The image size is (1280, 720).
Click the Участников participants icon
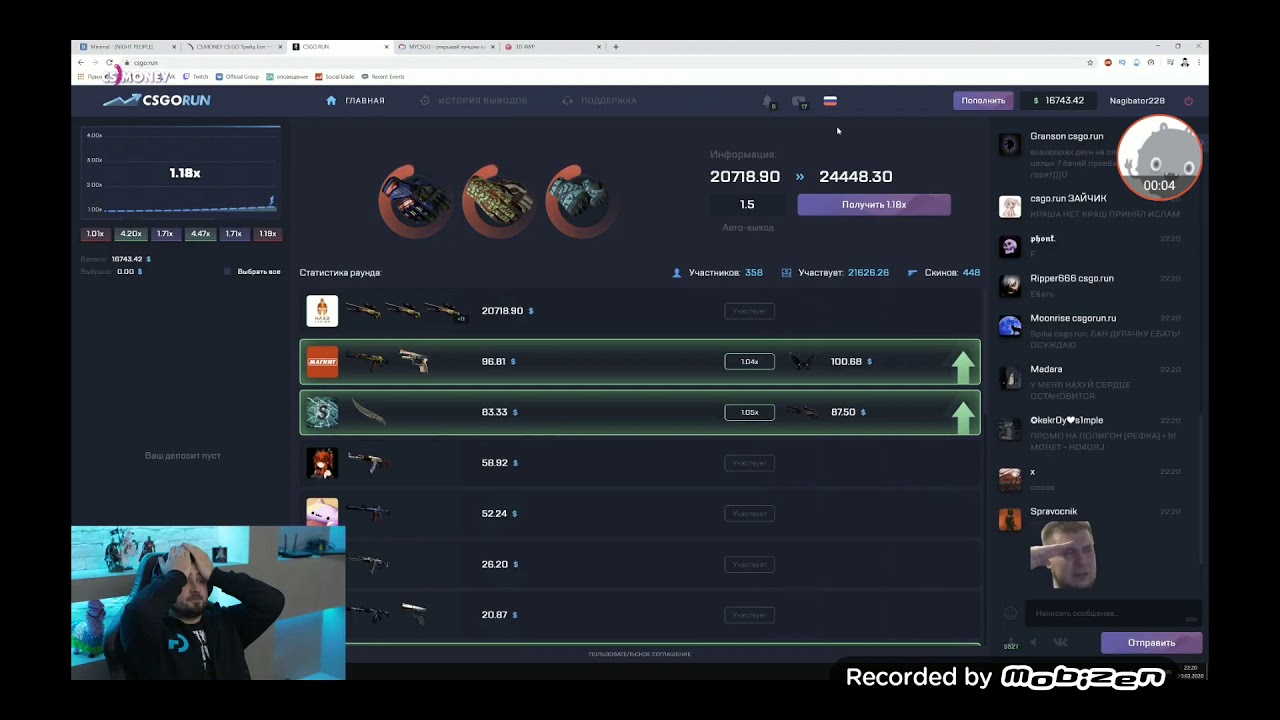coord(677,272)
